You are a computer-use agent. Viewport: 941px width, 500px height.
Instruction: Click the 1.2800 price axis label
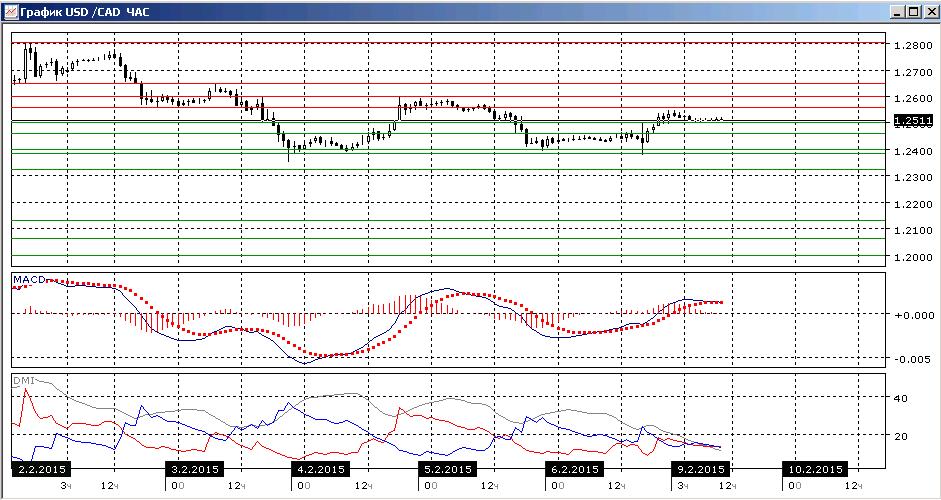[x=911, y=45]
